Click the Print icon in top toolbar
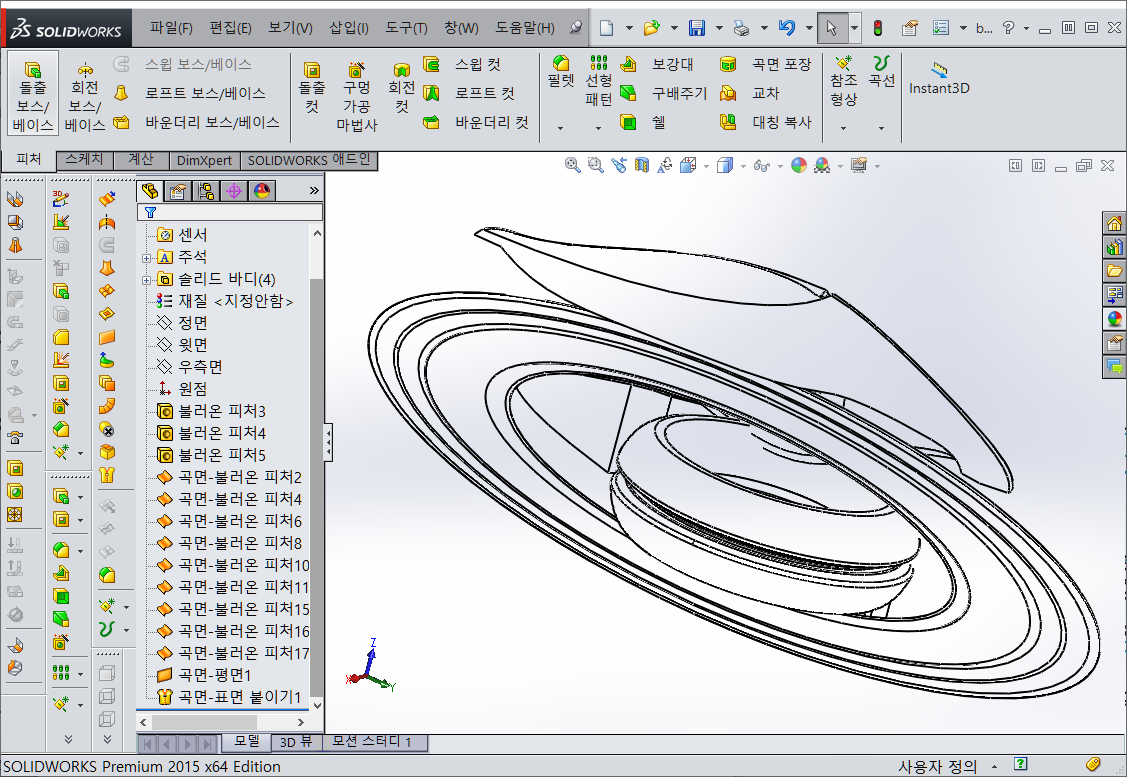This screenshot has height=777, width=1127. tap(741, 28)
